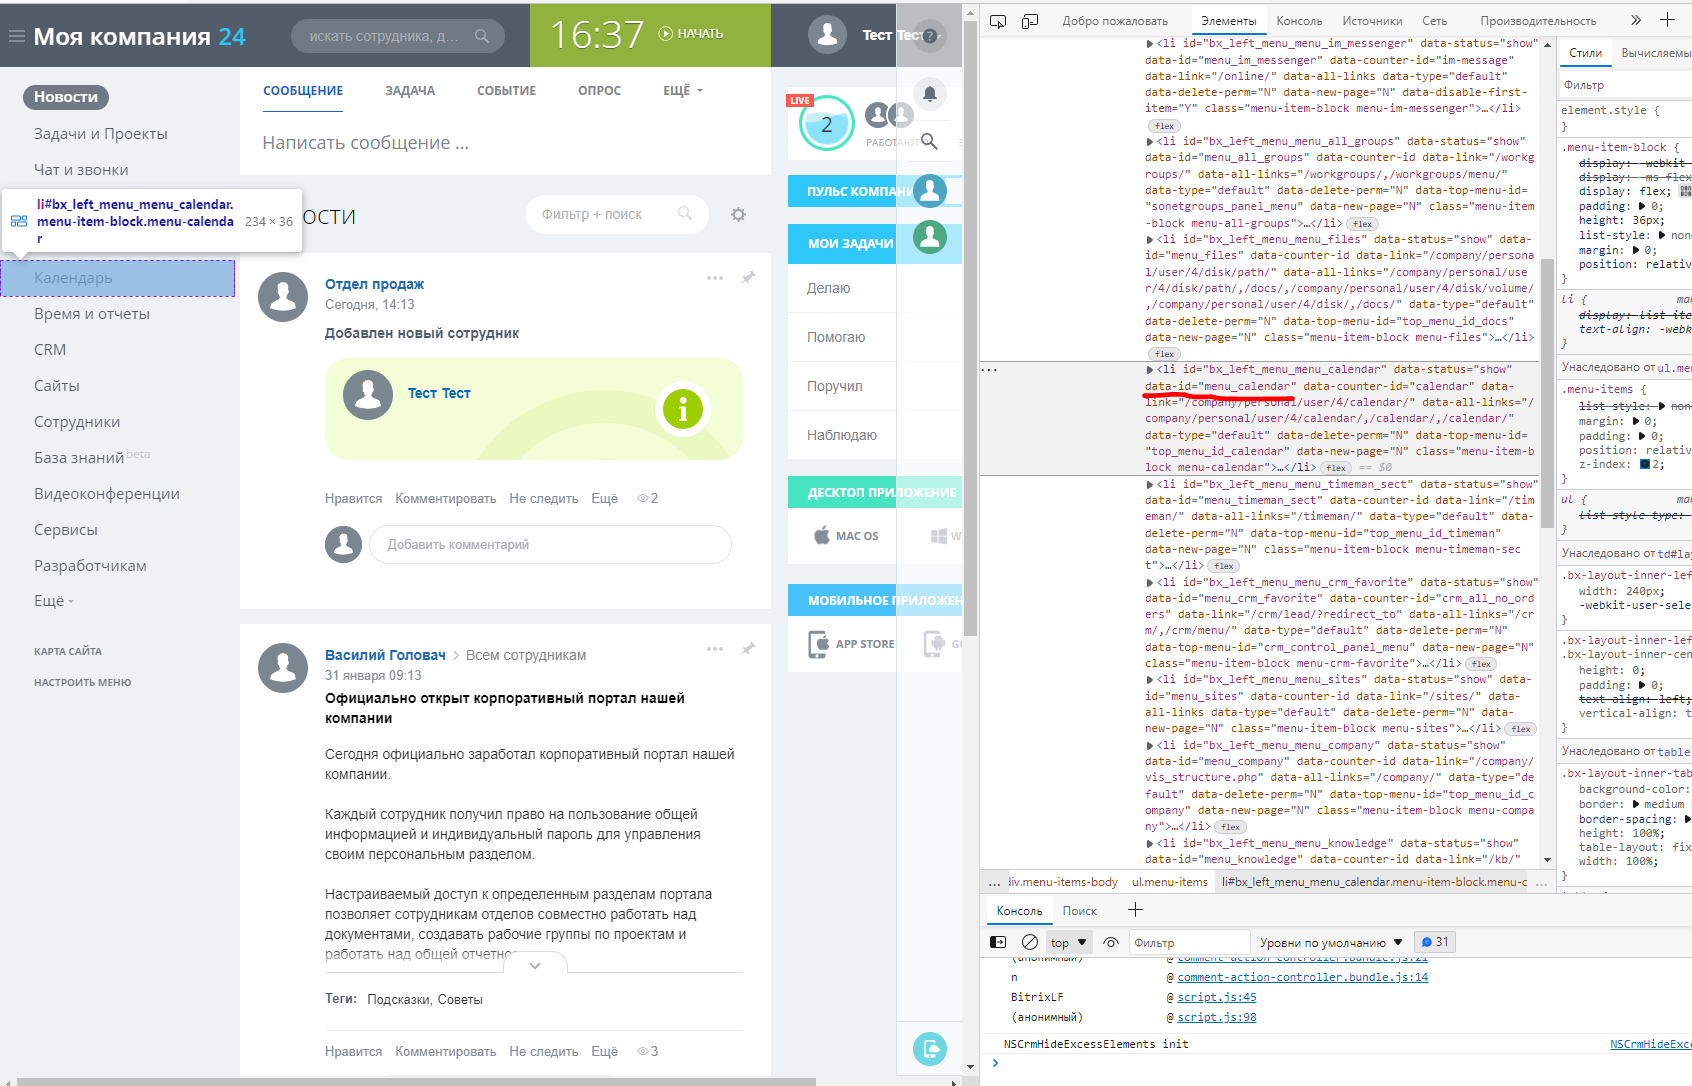Open 'Уровни по умолчанию' log levels dropdown
1692x1086 pixels.
click(x=1330, y=942)
